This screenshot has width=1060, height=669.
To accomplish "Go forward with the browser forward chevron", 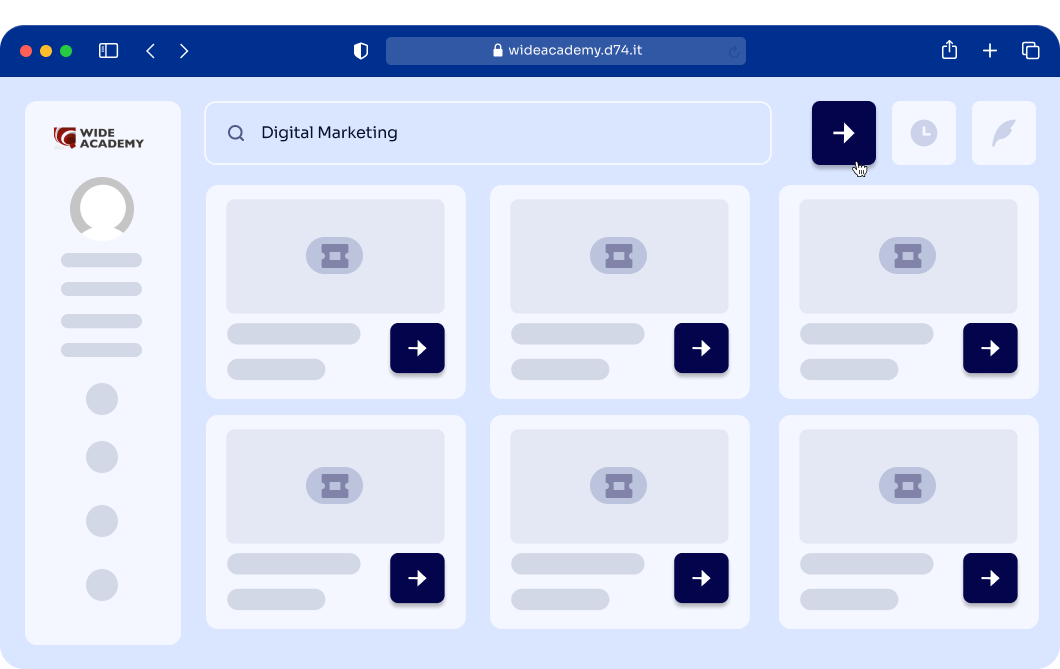I will click(x=184, y=51).
